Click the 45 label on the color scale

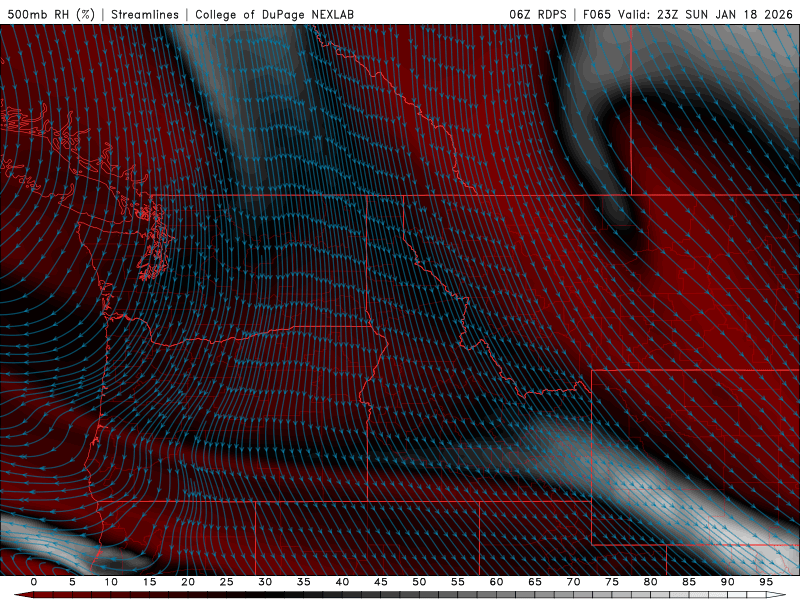(381, 582)
